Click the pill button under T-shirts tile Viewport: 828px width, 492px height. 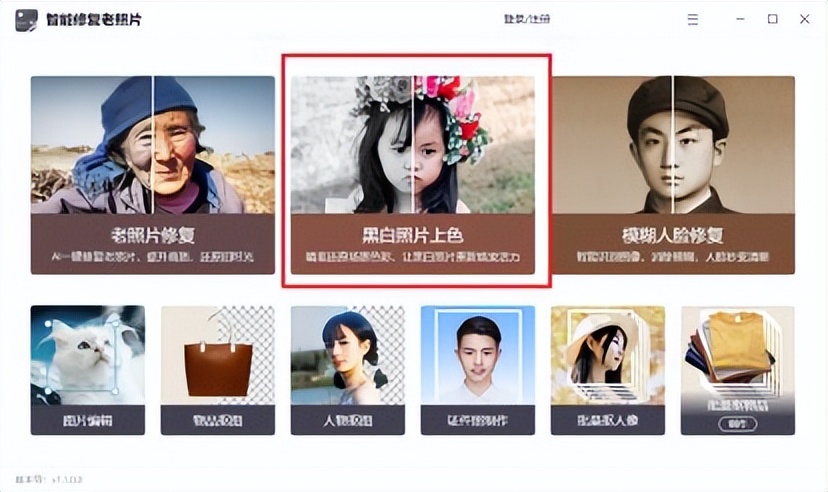(737, 424)
